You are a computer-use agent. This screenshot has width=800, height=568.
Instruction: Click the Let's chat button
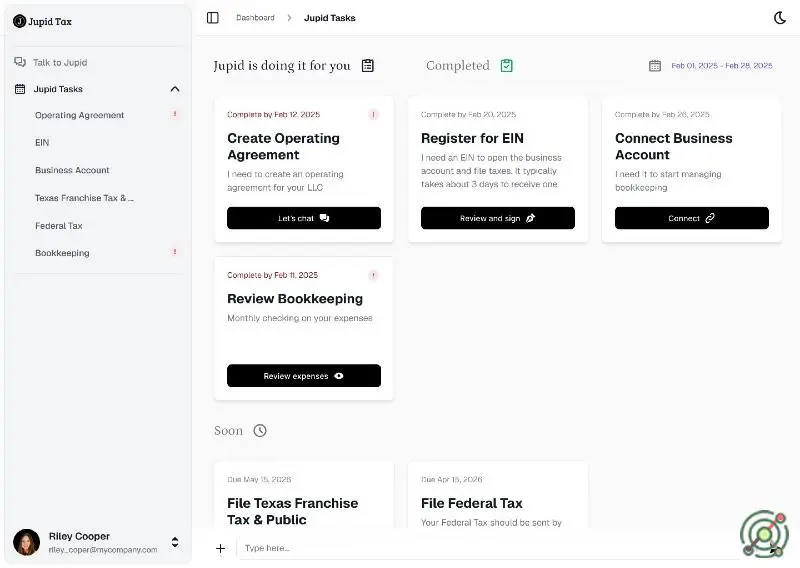pyautogui.click(x=303, y=218)
